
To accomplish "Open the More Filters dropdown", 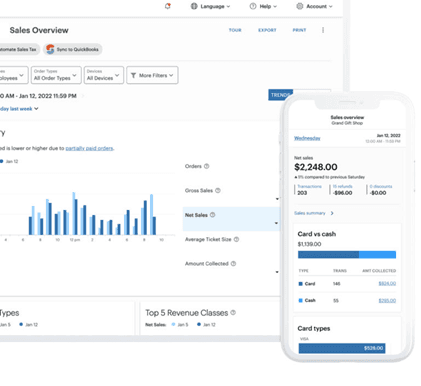I will pos(152,75).
